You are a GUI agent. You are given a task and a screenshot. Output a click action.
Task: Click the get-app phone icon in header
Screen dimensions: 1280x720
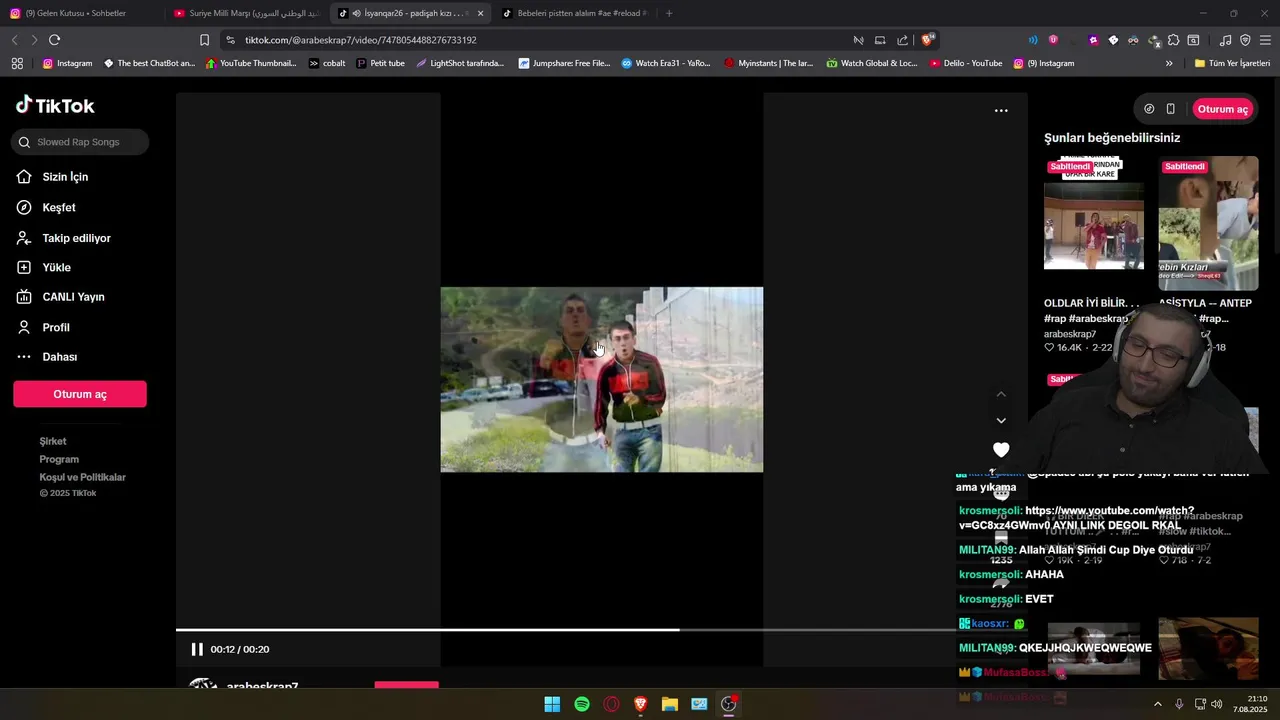pyautogui.click(x=1171, y=109)
